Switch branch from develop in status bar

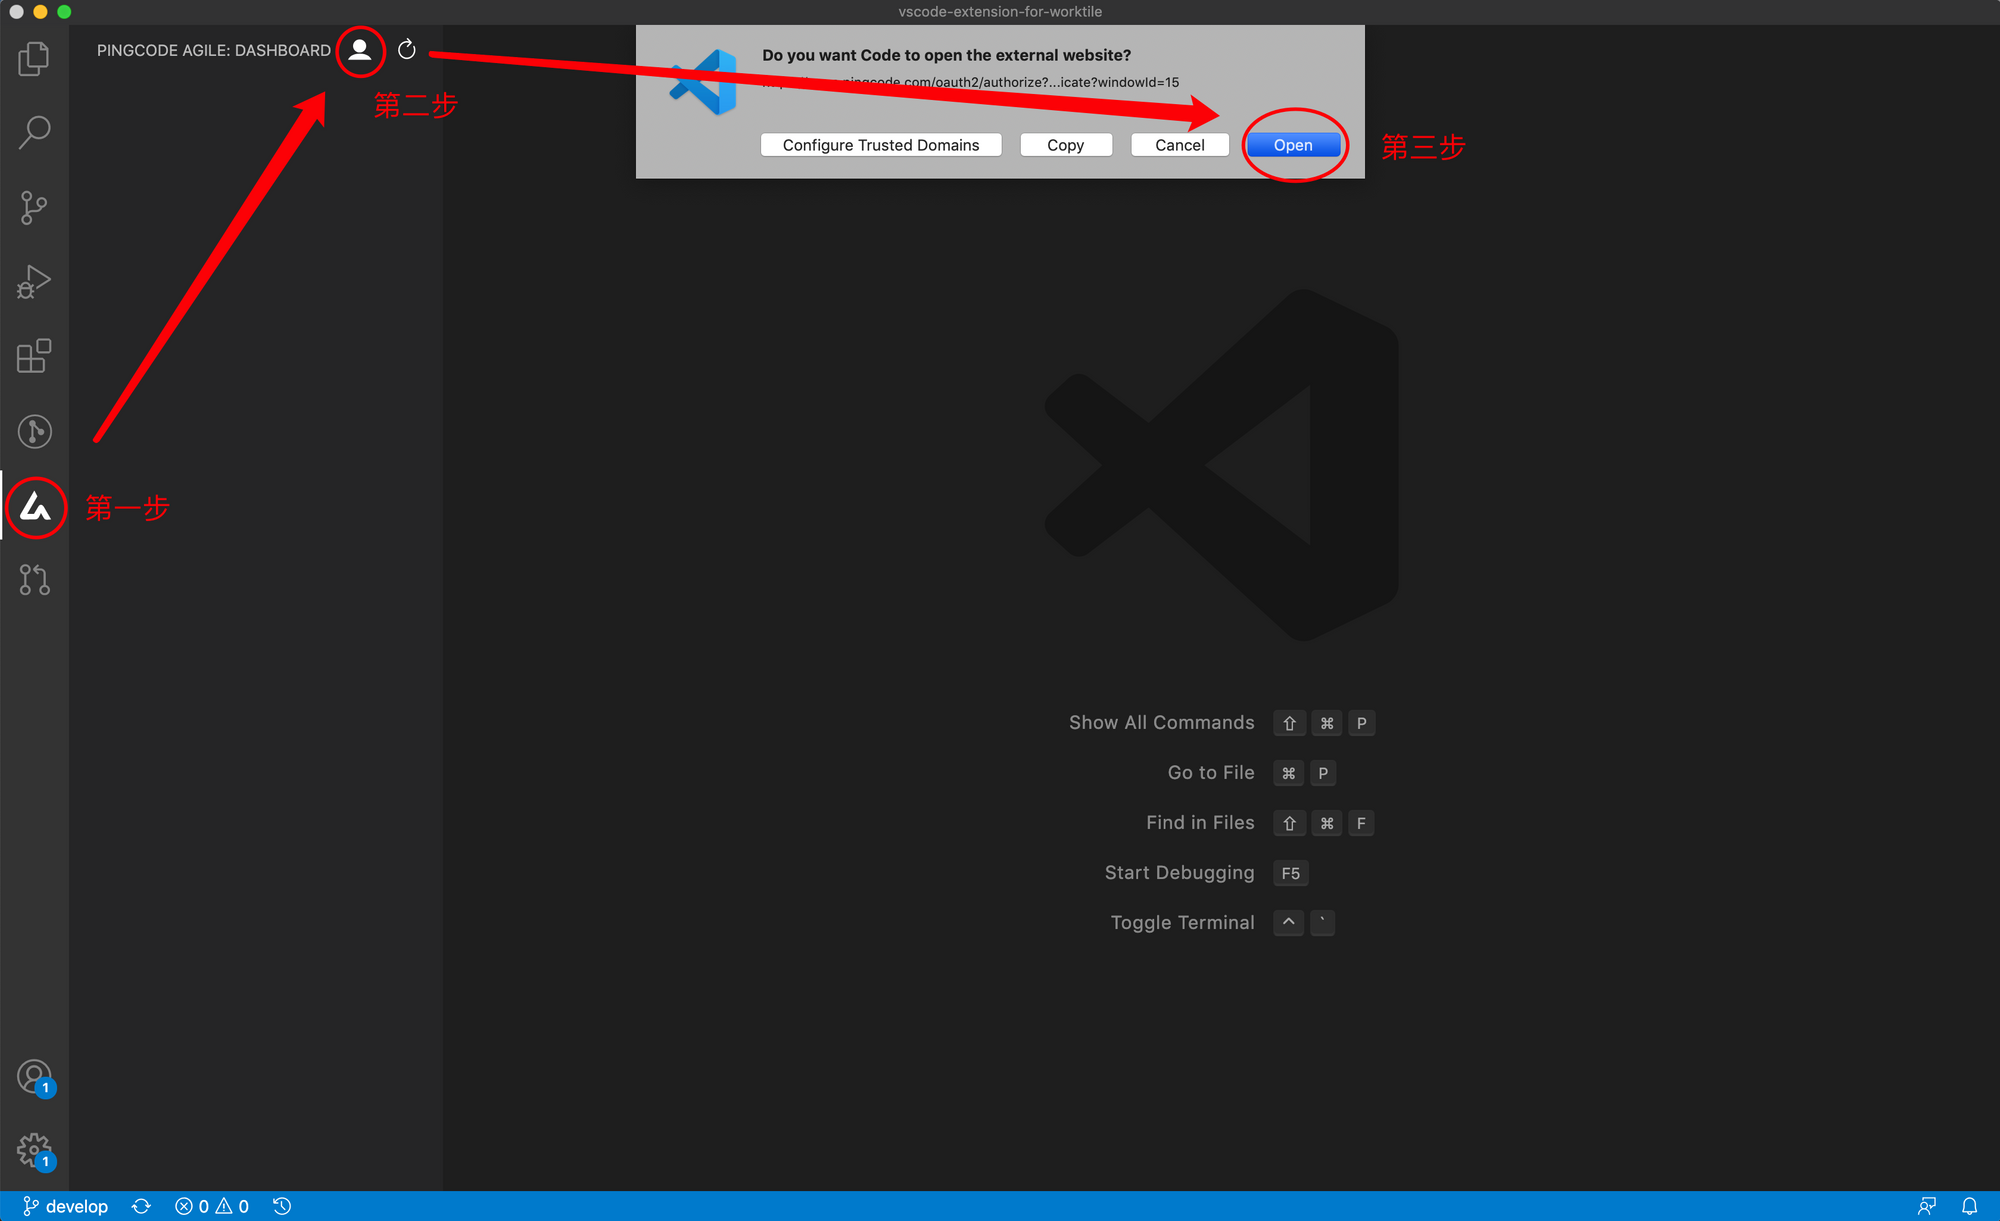[65, 1206]
